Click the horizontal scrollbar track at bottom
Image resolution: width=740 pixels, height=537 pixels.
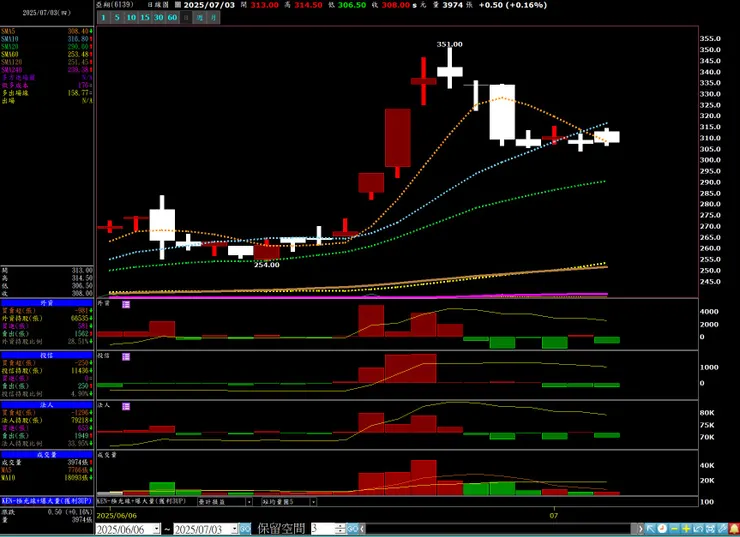click(501, 529)
